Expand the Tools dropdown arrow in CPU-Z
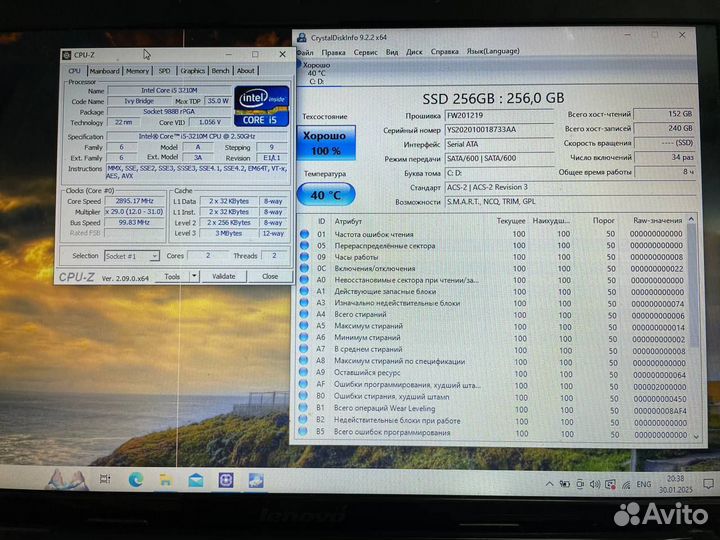This screenshot has width=720, height=540. (x=195, y=276)
